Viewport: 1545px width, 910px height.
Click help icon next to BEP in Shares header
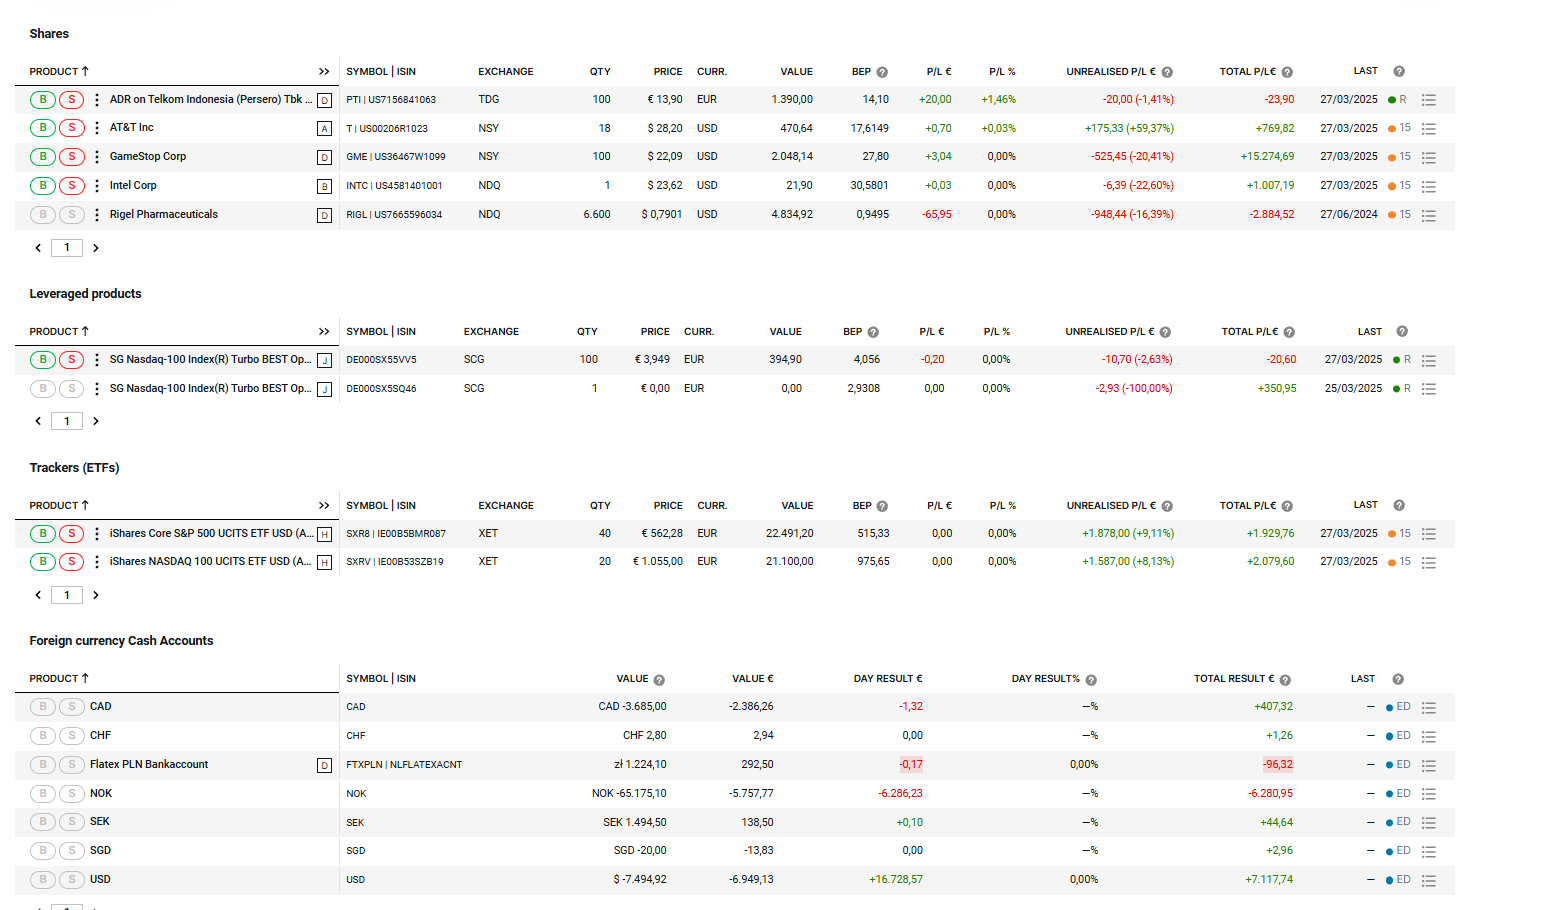point(882,72)
